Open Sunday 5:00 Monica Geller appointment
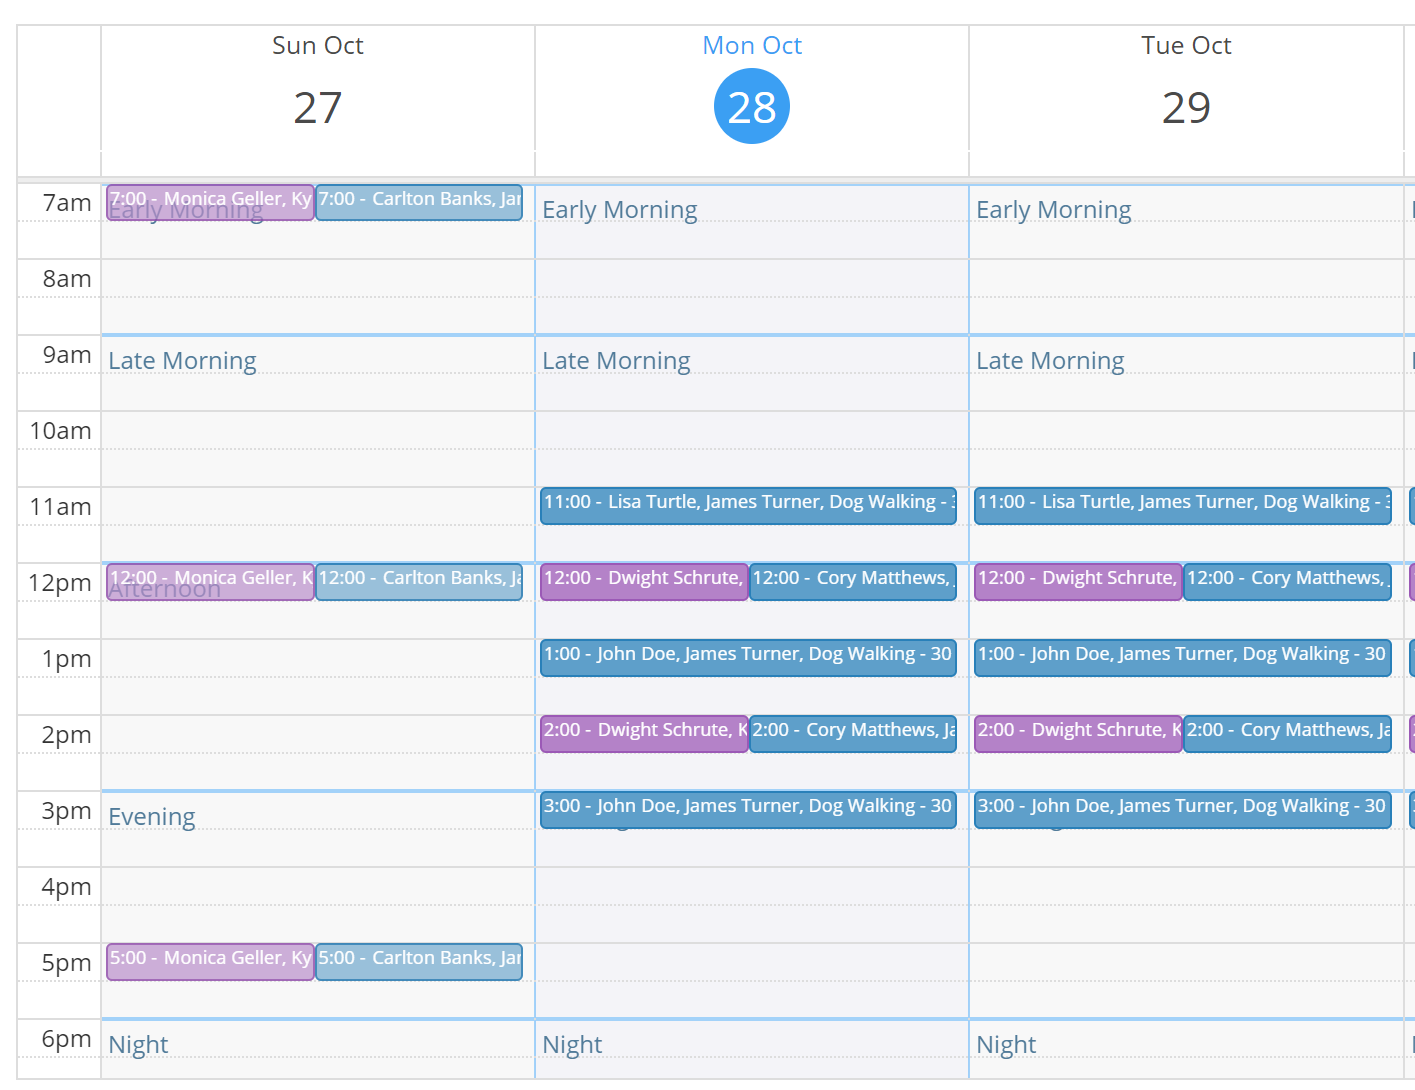 point(210,962)
